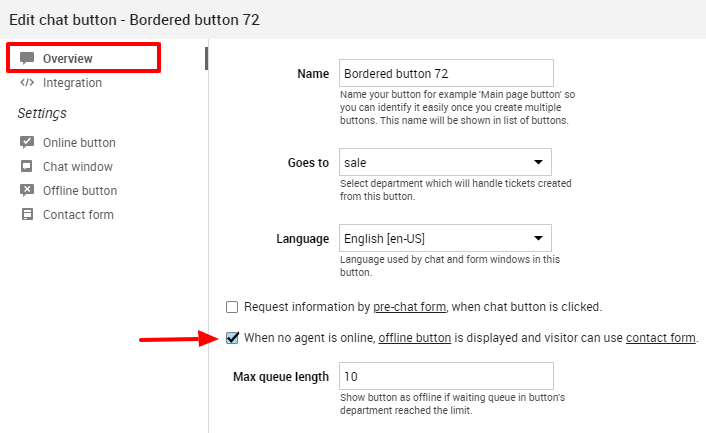Uncheck the offline button displayed checkbox
Screen dimensions: 706x433
(232, 338)
